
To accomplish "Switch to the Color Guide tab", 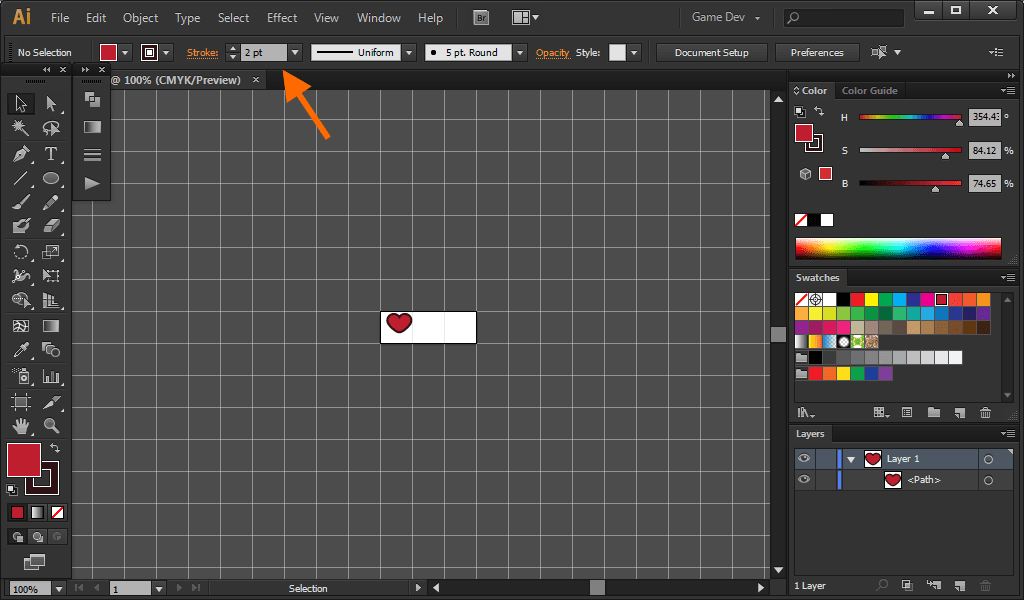I will click(869, 91).
